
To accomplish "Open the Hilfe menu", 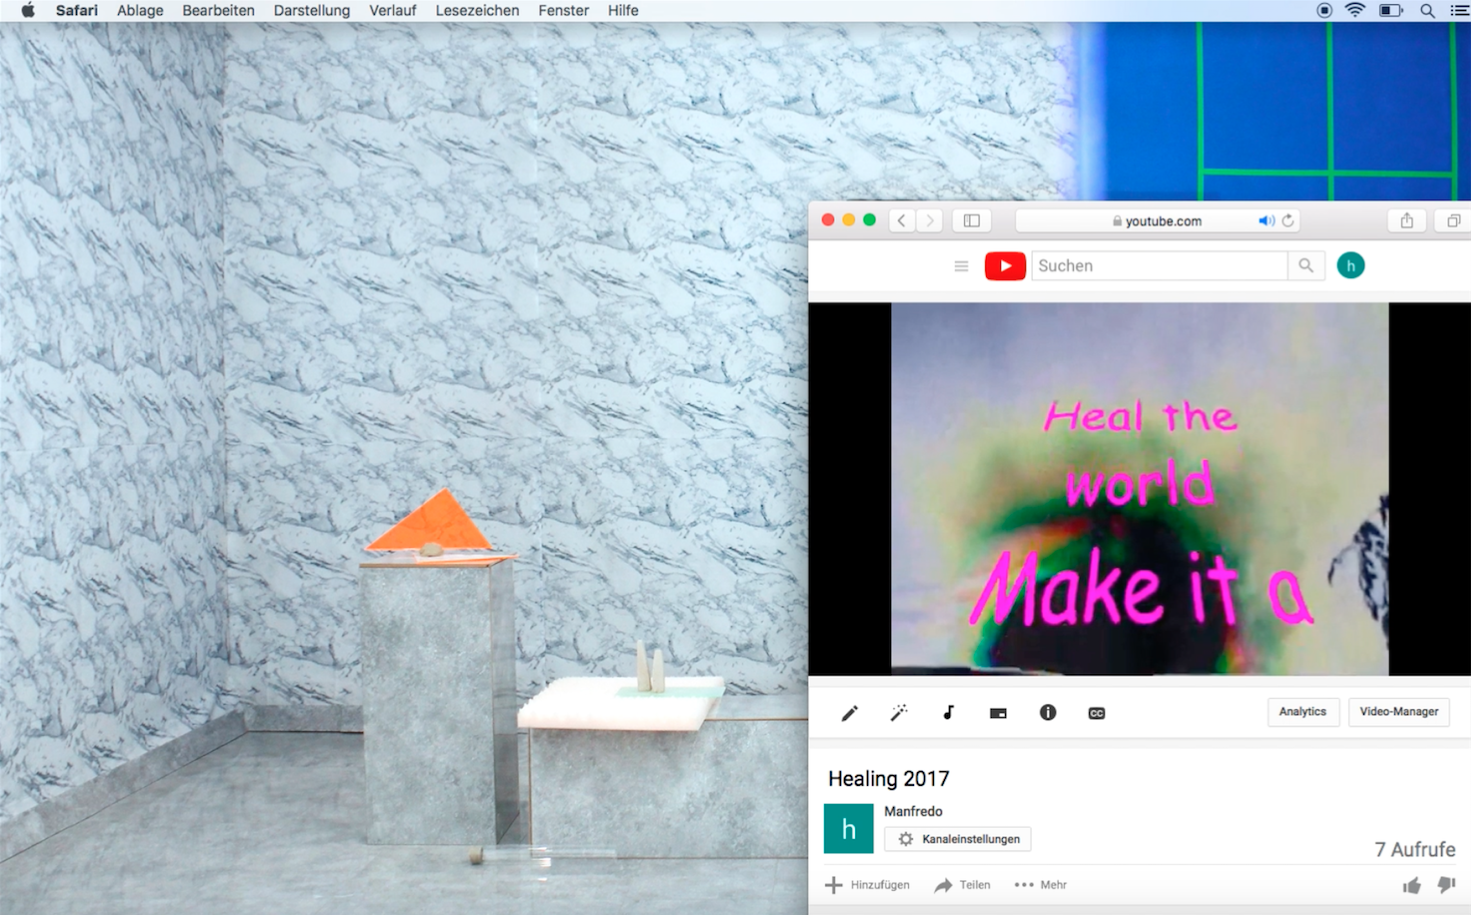I will pos(623,10).
